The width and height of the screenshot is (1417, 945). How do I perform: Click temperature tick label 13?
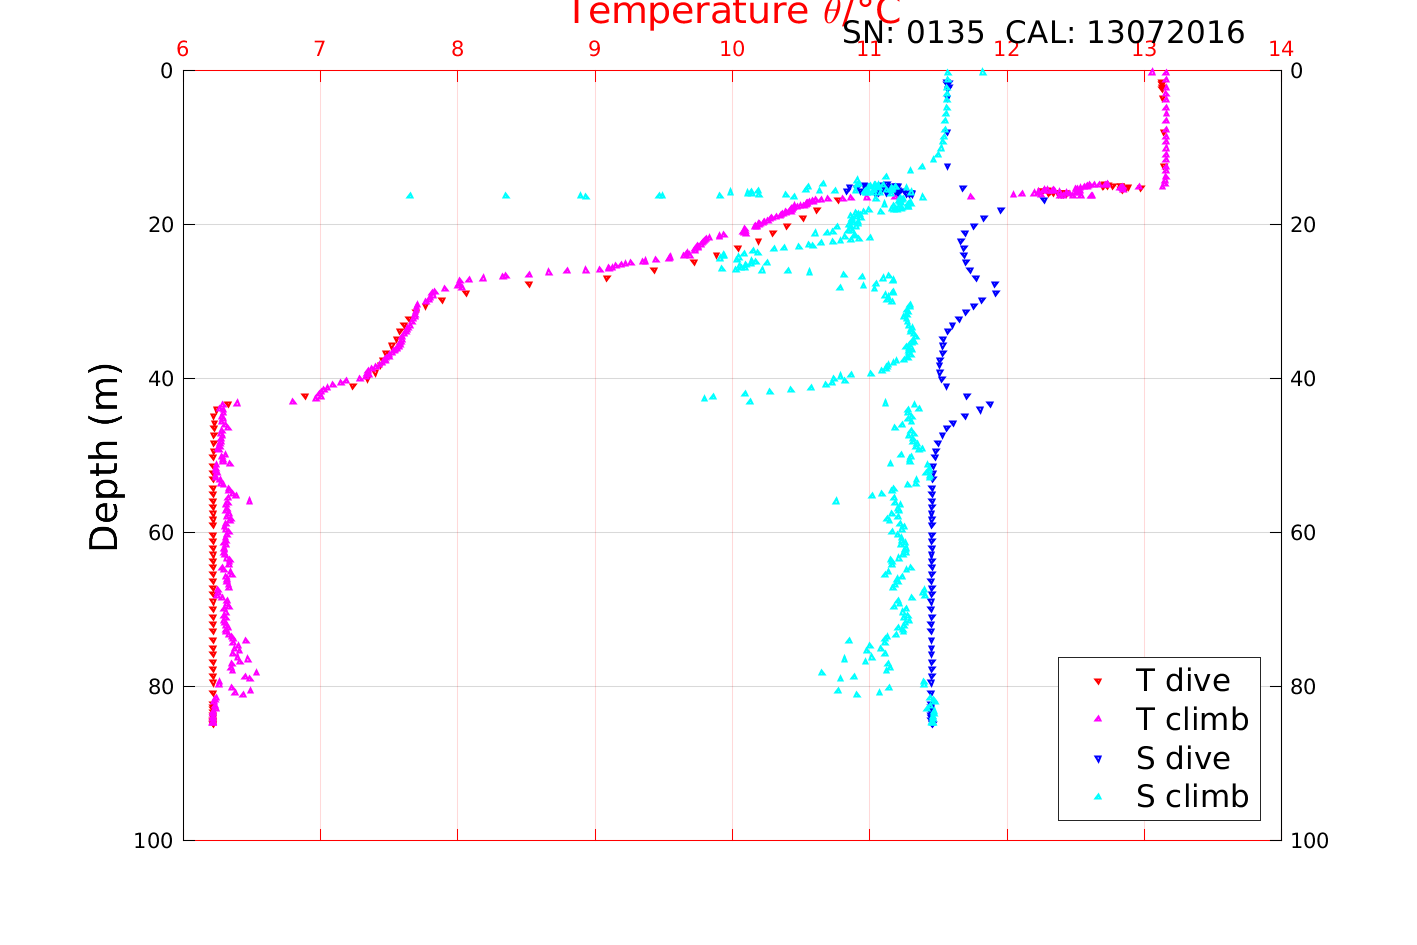tap(1144, 50)
